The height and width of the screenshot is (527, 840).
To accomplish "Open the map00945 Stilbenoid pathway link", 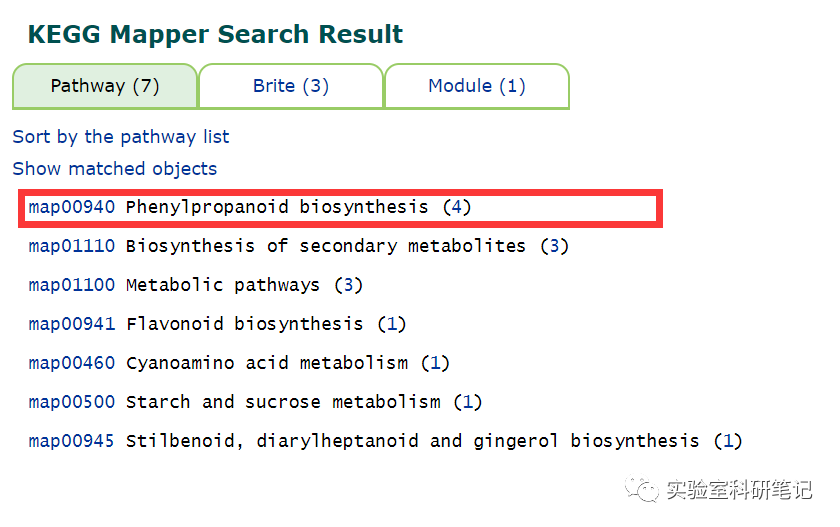I will [72, 441].
